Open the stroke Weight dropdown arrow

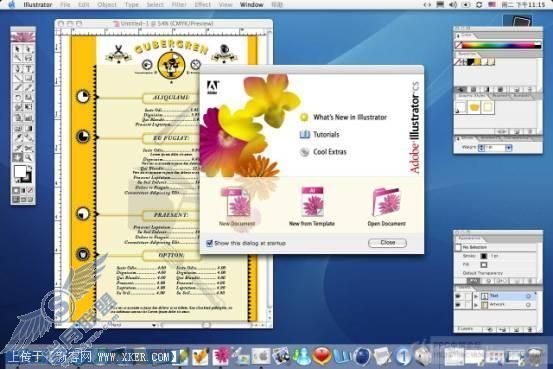point(509,148)
